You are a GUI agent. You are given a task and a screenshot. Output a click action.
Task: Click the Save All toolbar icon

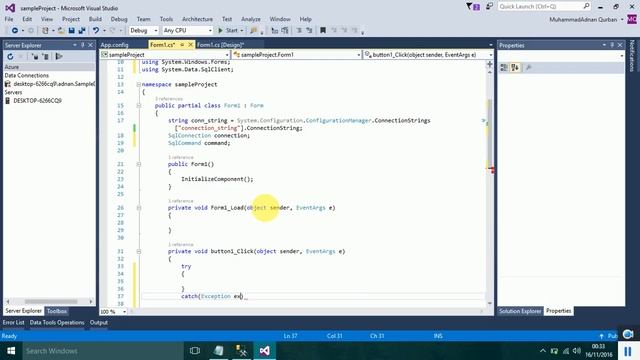(82, 31)
